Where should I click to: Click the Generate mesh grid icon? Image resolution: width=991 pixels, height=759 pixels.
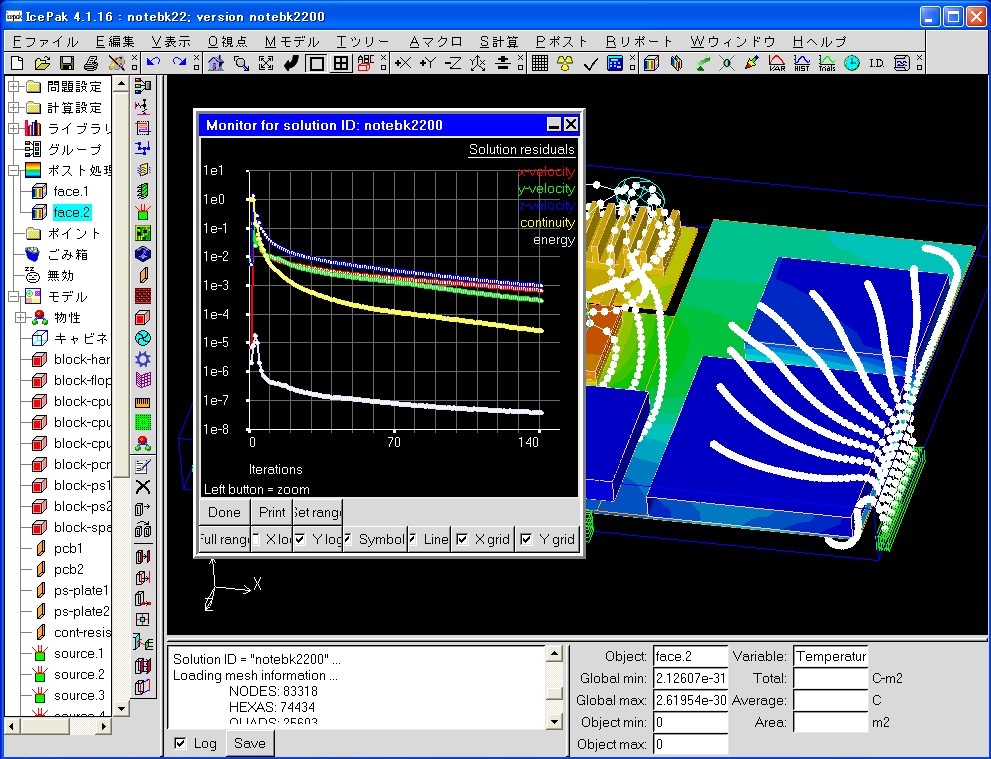540,63
